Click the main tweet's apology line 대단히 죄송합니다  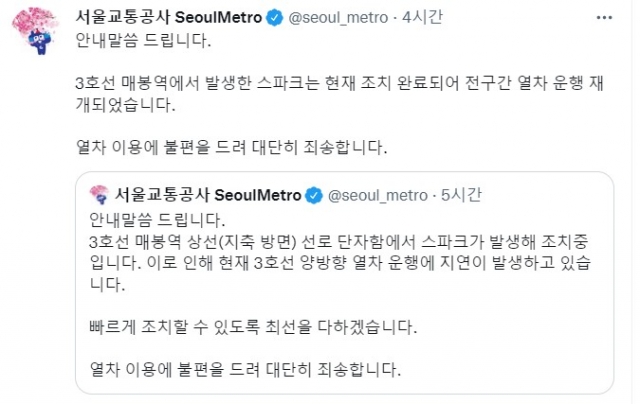231,147
